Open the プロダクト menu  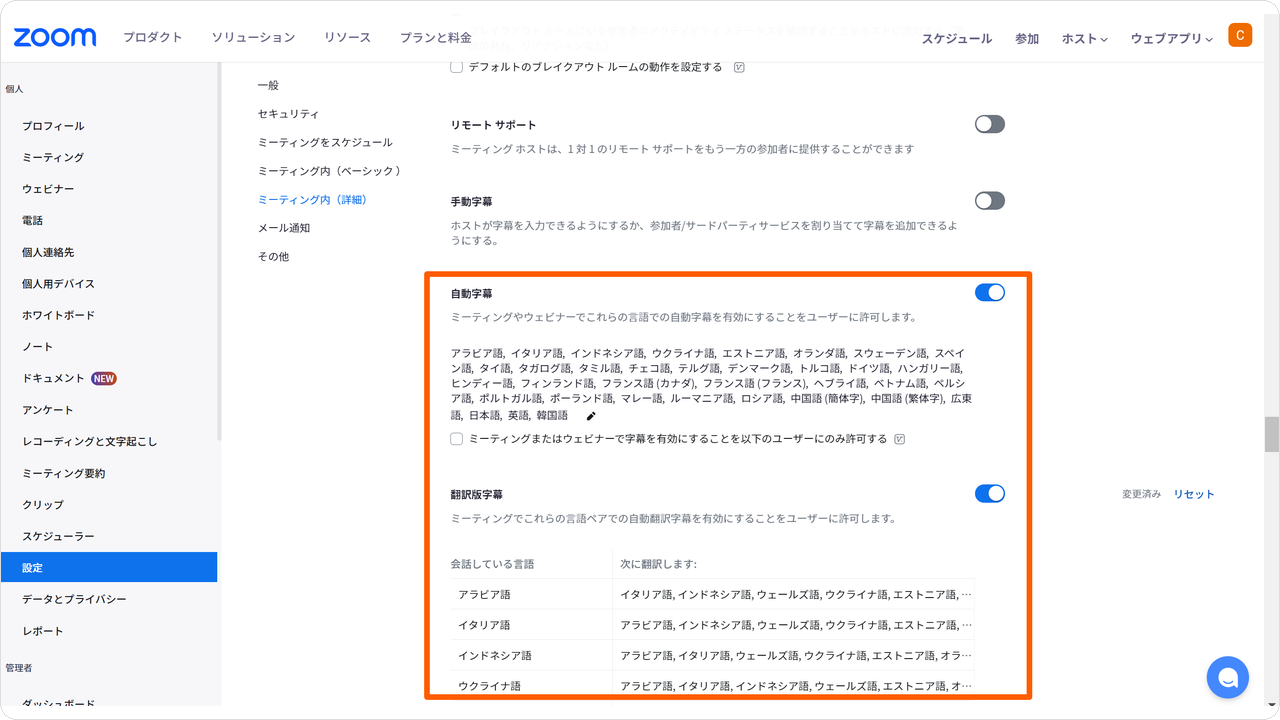tap(153, 37)
